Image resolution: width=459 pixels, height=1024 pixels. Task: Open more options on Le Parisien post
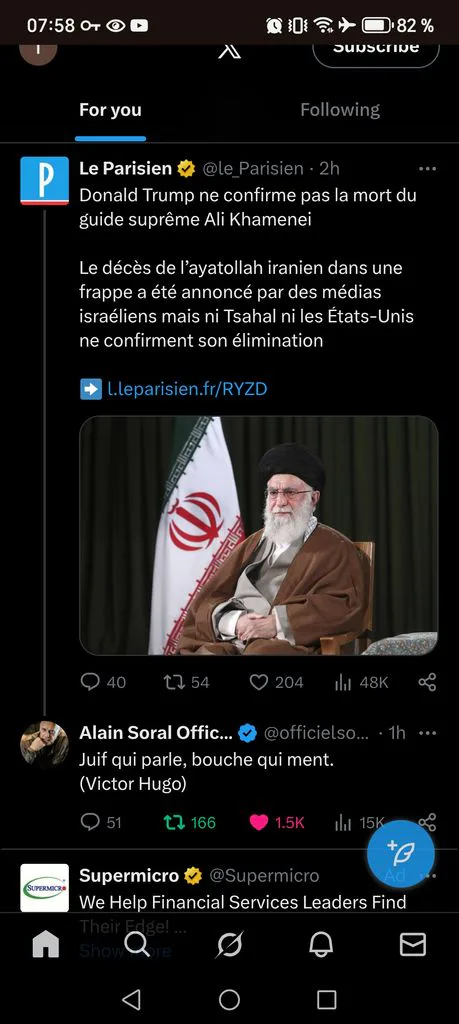(427, 168)
